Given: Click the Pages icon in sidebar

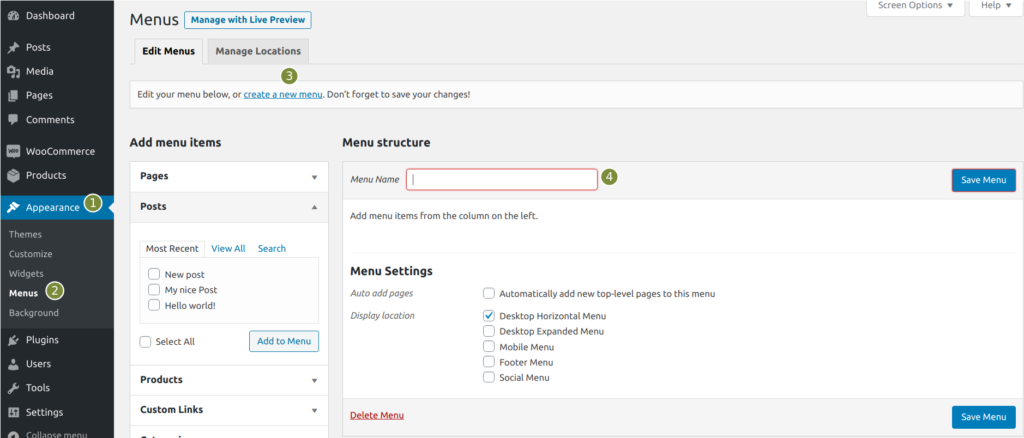Looking at the screenshot, I should tap(13, 95).
